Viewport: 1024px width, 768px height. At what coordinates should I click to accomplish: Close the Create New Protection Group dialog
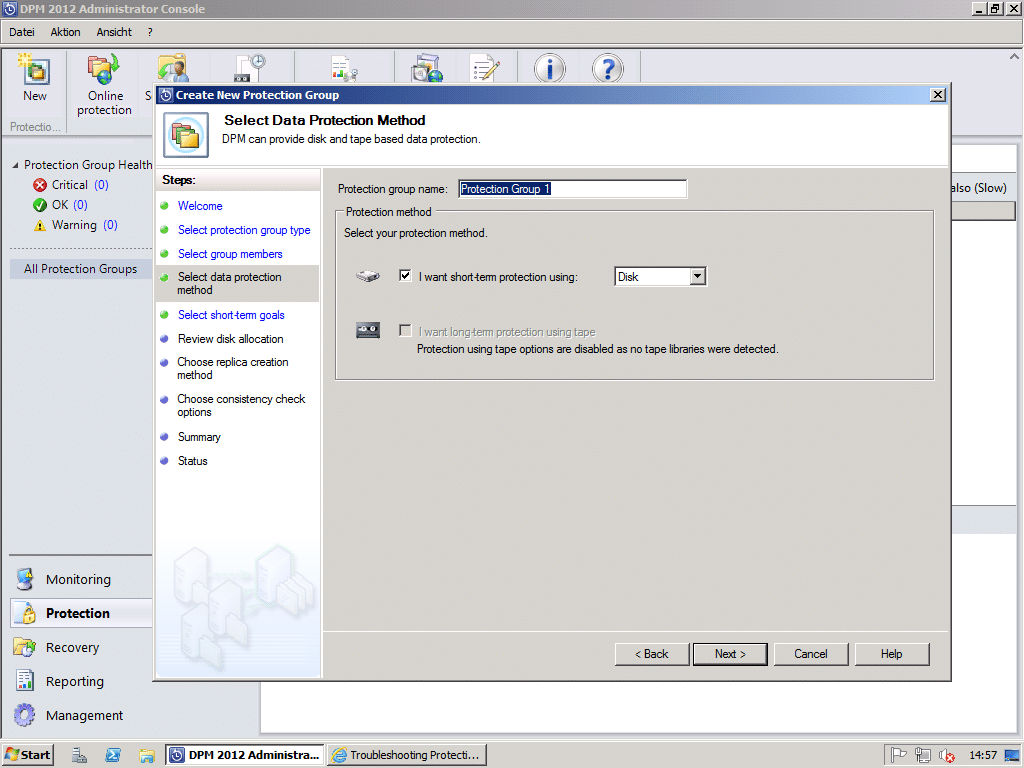938,95
